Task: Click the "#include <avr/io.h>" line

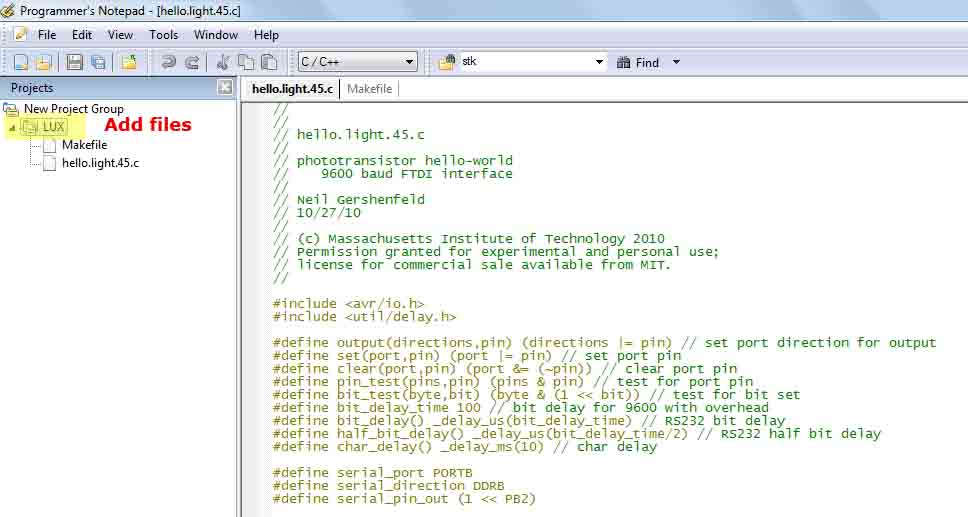Action: coord(349,303)
